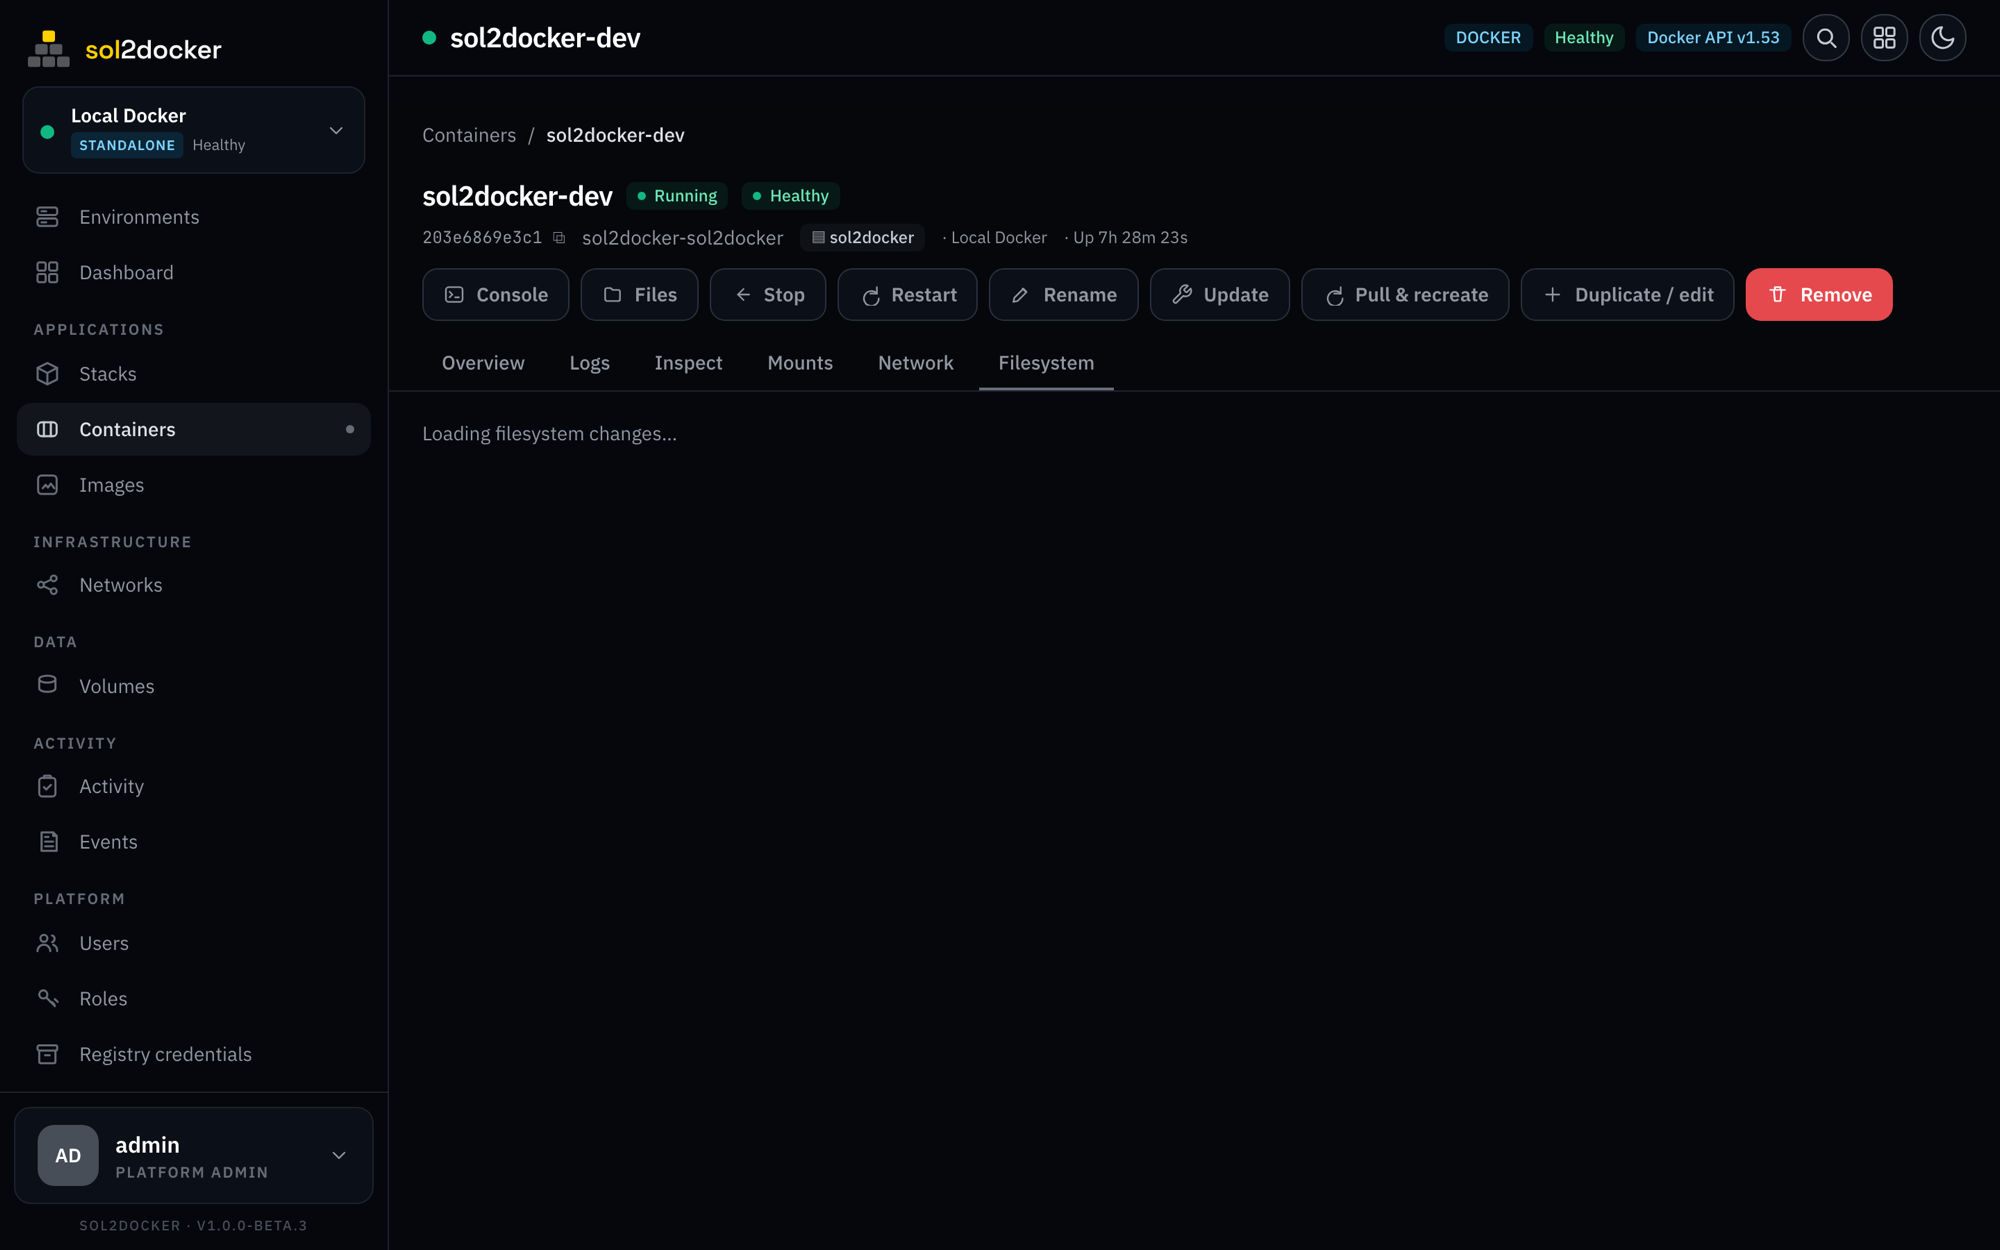Screen dimensions: 2000x1250
Task: Switch to the Overview tab
Action: (483, 363)
